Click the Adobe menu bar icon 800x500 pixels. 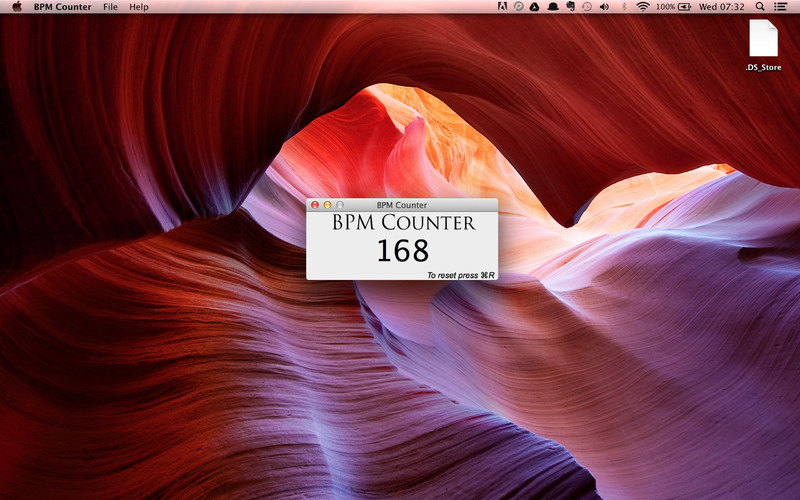502,7
